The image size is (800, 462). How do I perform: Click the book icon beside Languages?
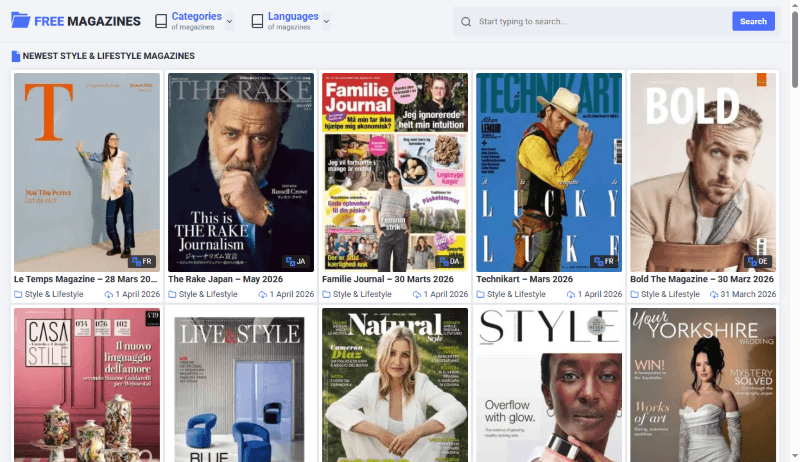(257, 21)
